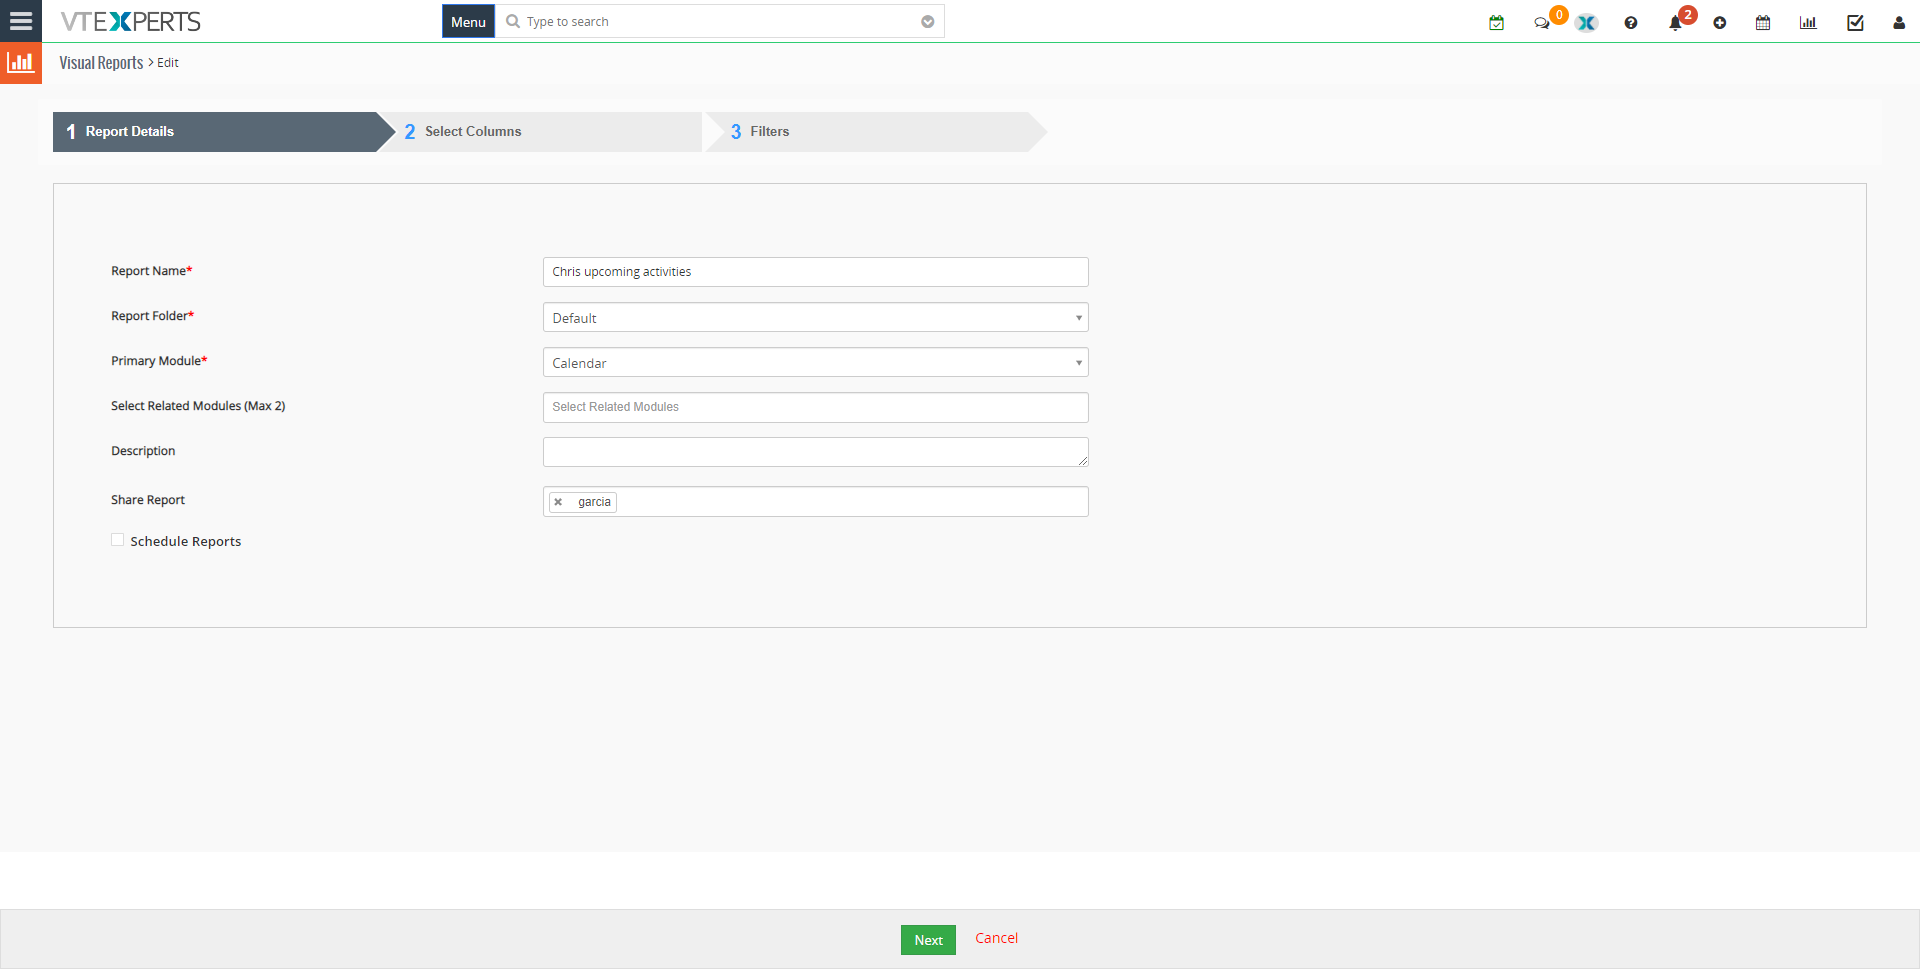Open the help question mark icon
1920x969 pixels.
pyautogui.click(x=1631, y=23)
